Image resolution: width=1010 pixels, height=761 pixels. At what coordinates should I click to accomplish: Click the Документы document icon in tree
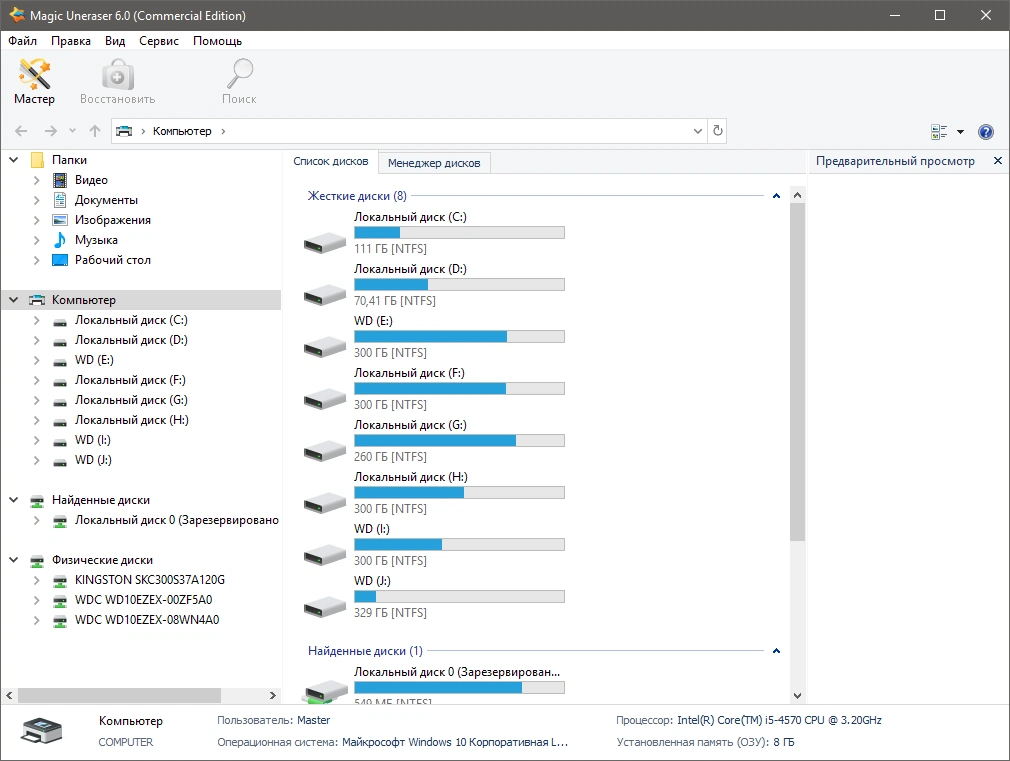59,200
